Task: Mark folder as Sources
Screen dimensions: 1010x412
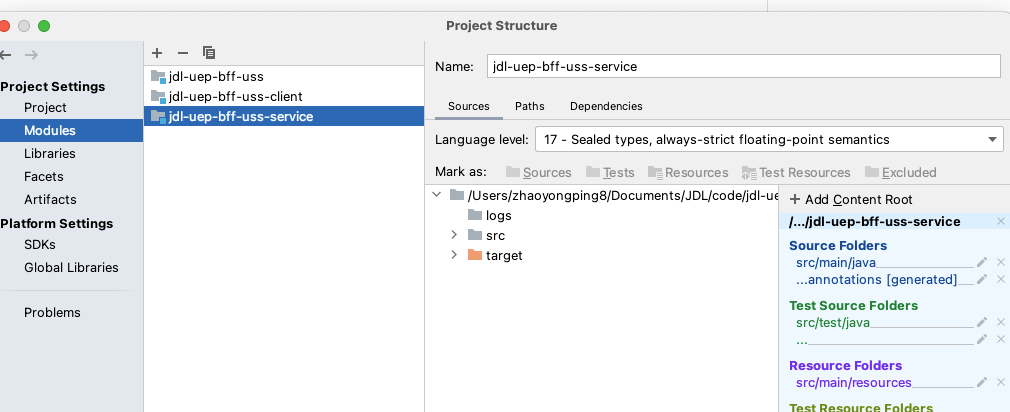Action: [538, 173]
